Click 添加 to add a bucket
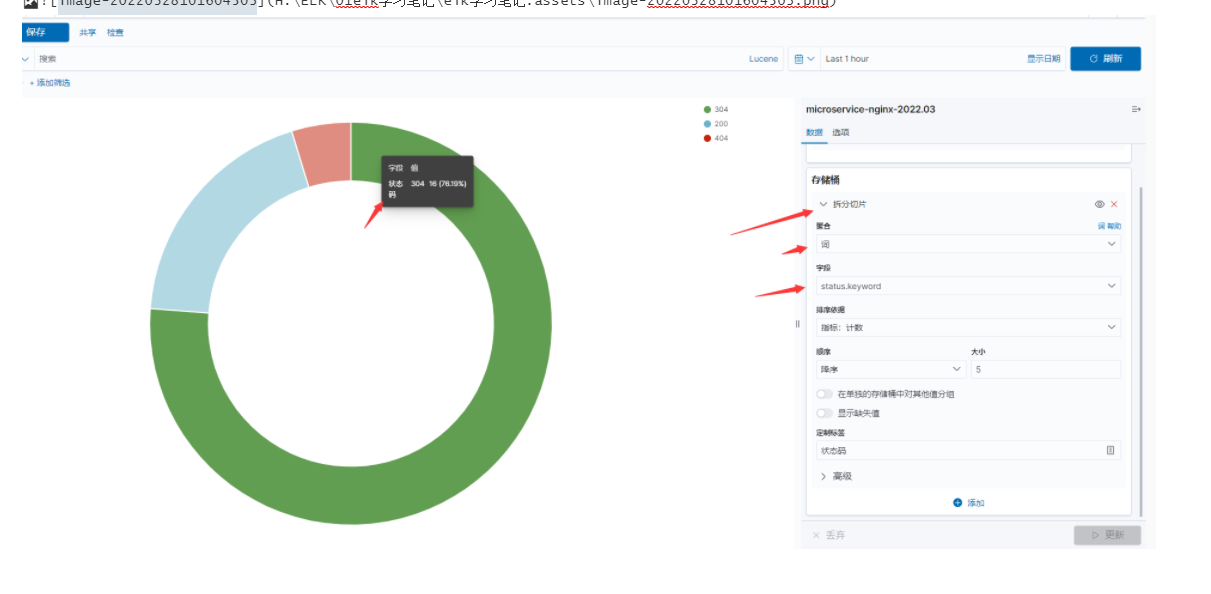This screenshot has width=1211, height=594. click(x=969, y=503)
